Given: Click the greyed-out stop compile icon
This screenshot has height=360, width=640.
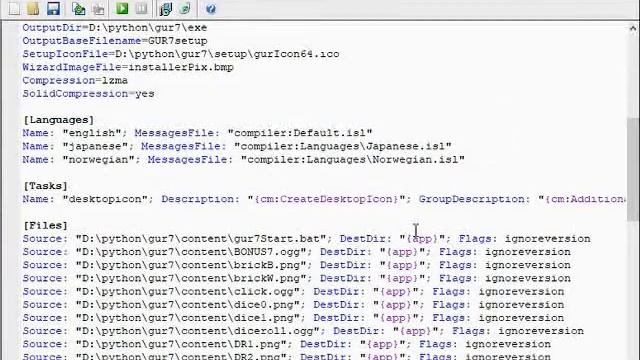Looking at the screenshot, I should 98,9.
